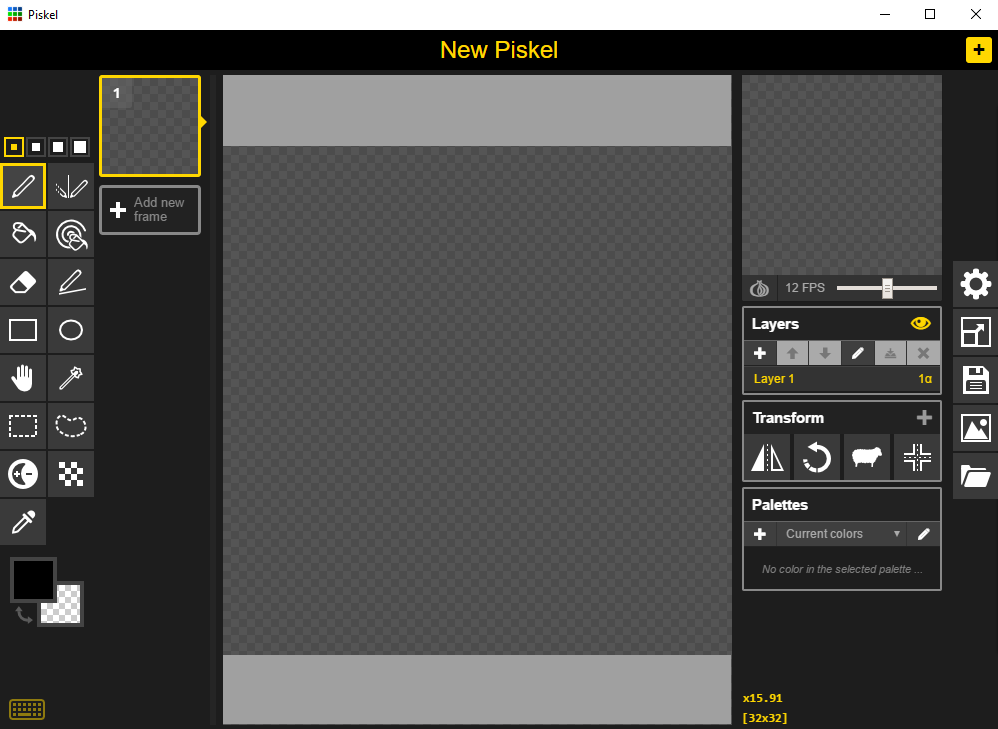Select the Rectangle tool
Image resolution: width=998 pixels, height=729 pixels.
[x=23, y=330]
